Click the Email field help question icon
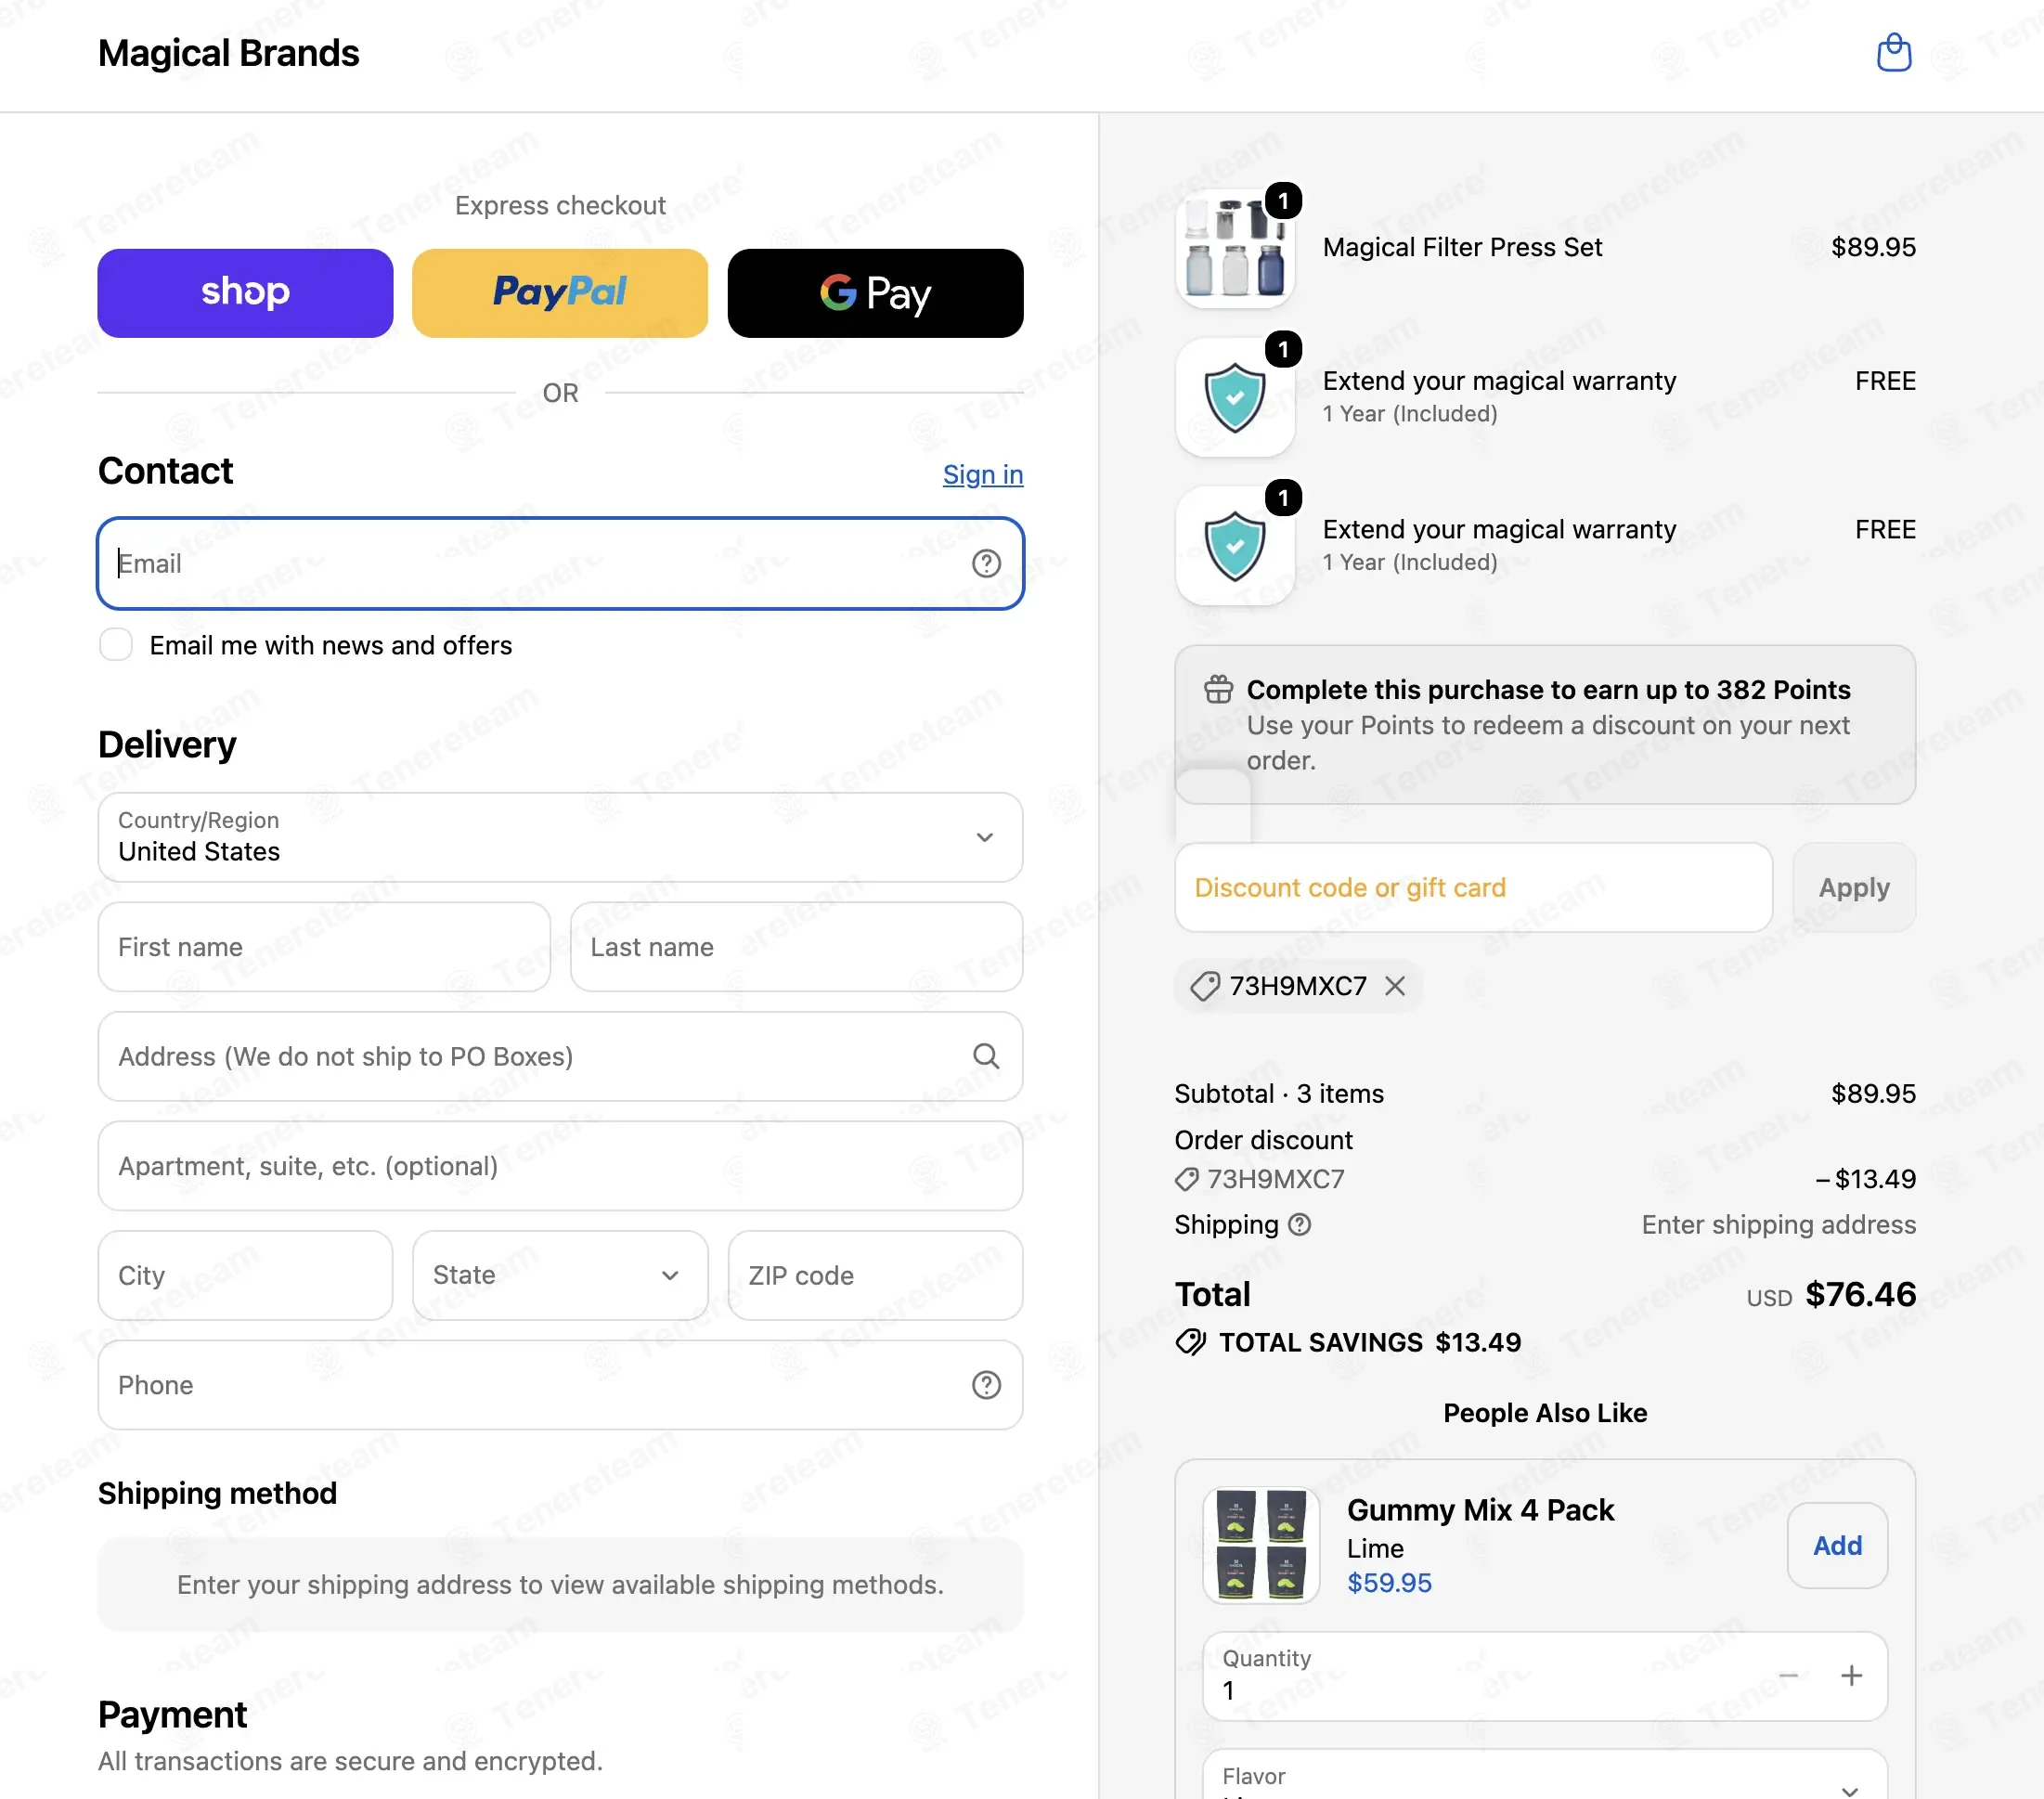 pyautogui.click(x=986, y=564)
